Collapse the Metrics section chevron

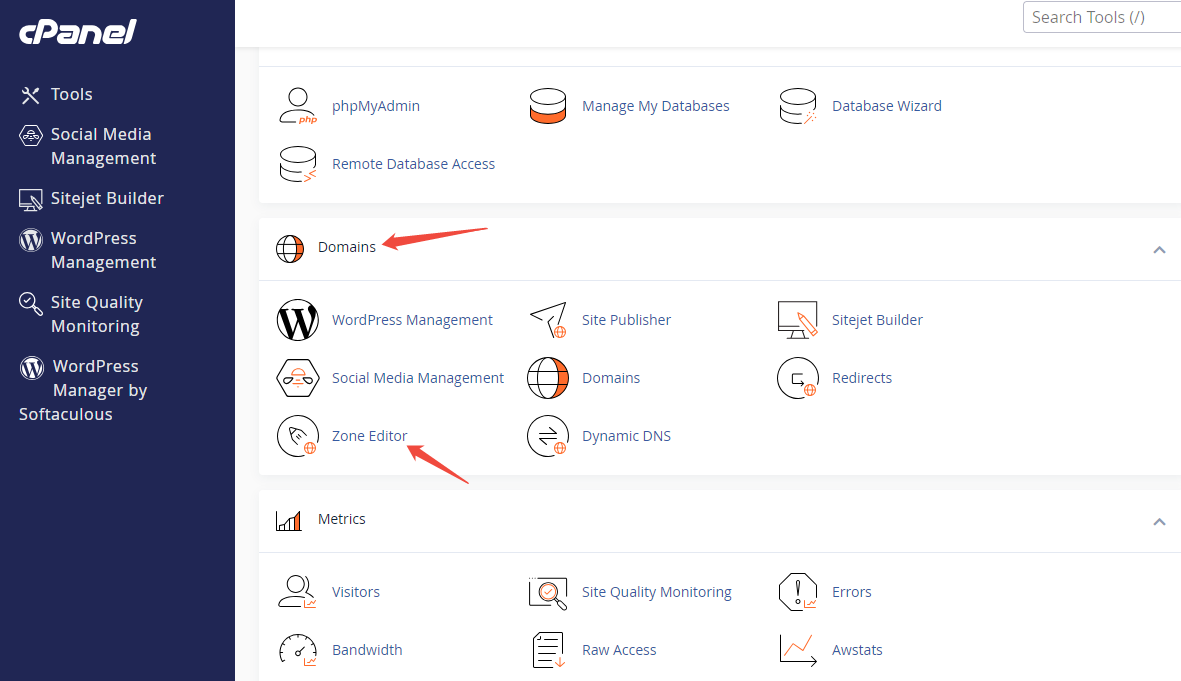(1159, 521)
